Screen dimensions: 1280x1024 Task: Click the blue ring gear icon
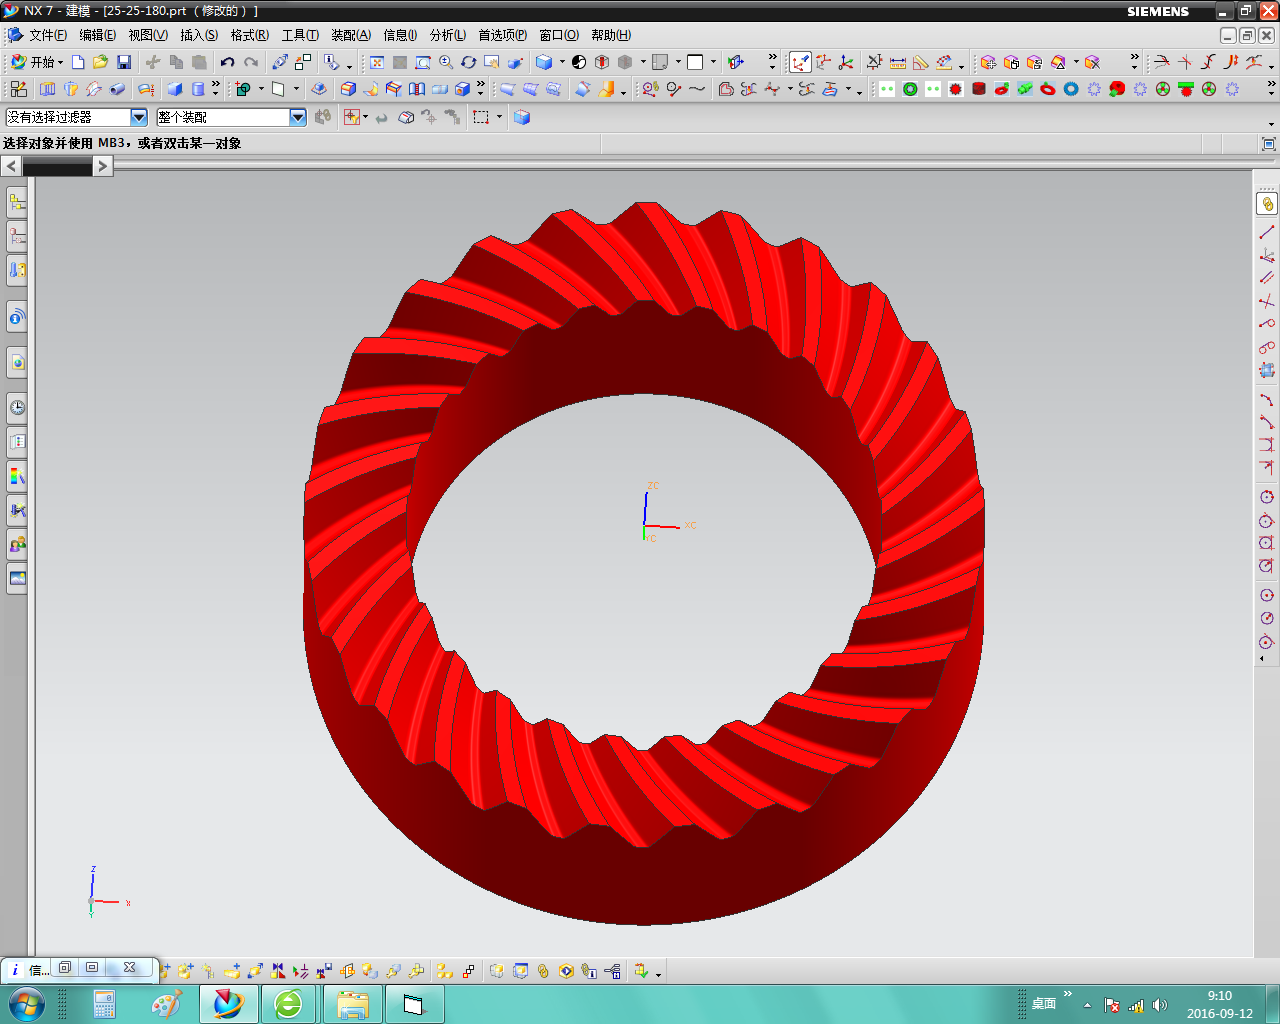coord(1071,89)
